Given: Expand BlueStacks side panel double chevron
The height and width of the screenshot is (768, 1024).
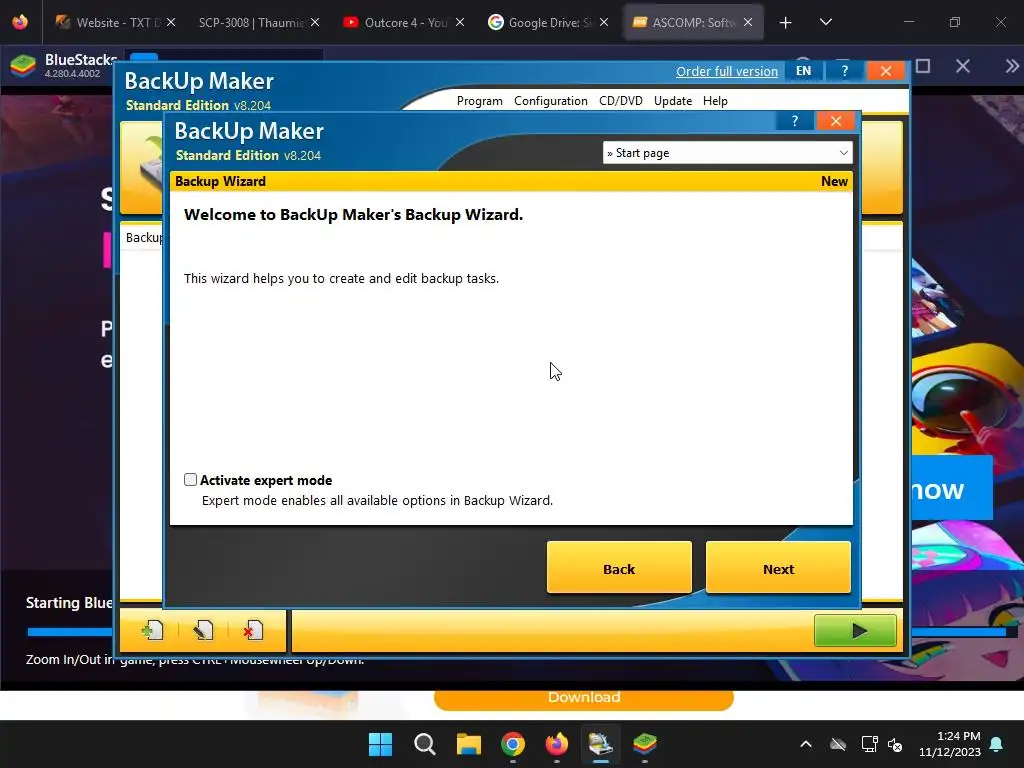Looking at the screenshot, I should pos(1011,66).
